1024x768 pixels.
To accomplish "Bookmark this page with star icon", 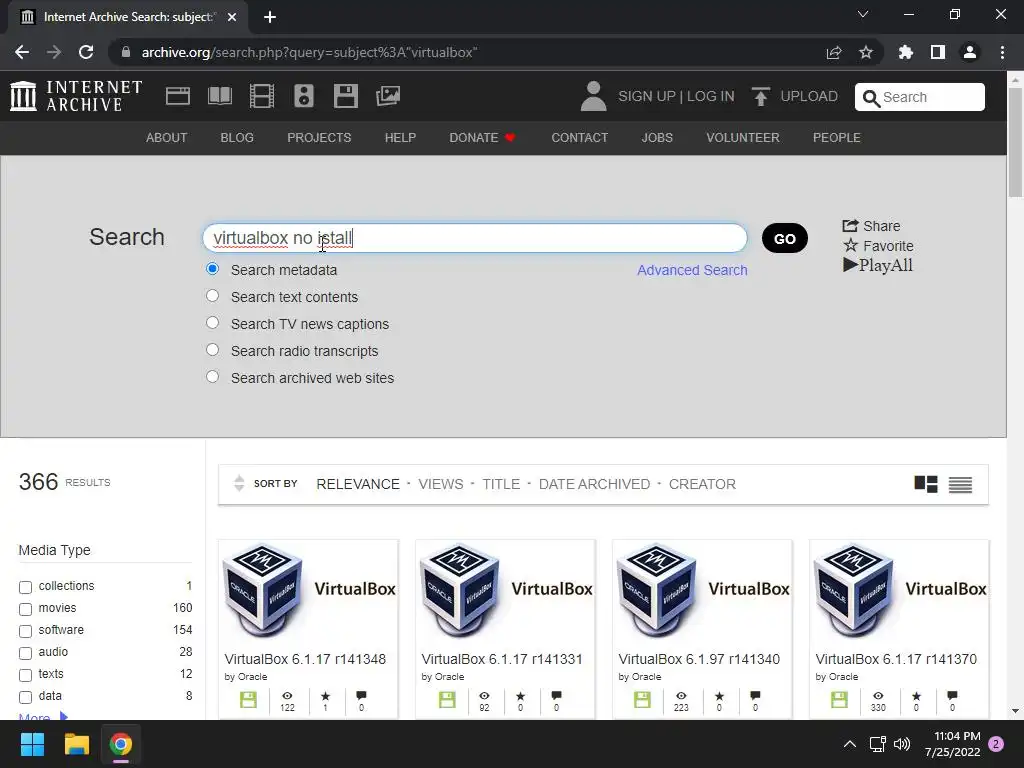I will [x=866, y=52].
